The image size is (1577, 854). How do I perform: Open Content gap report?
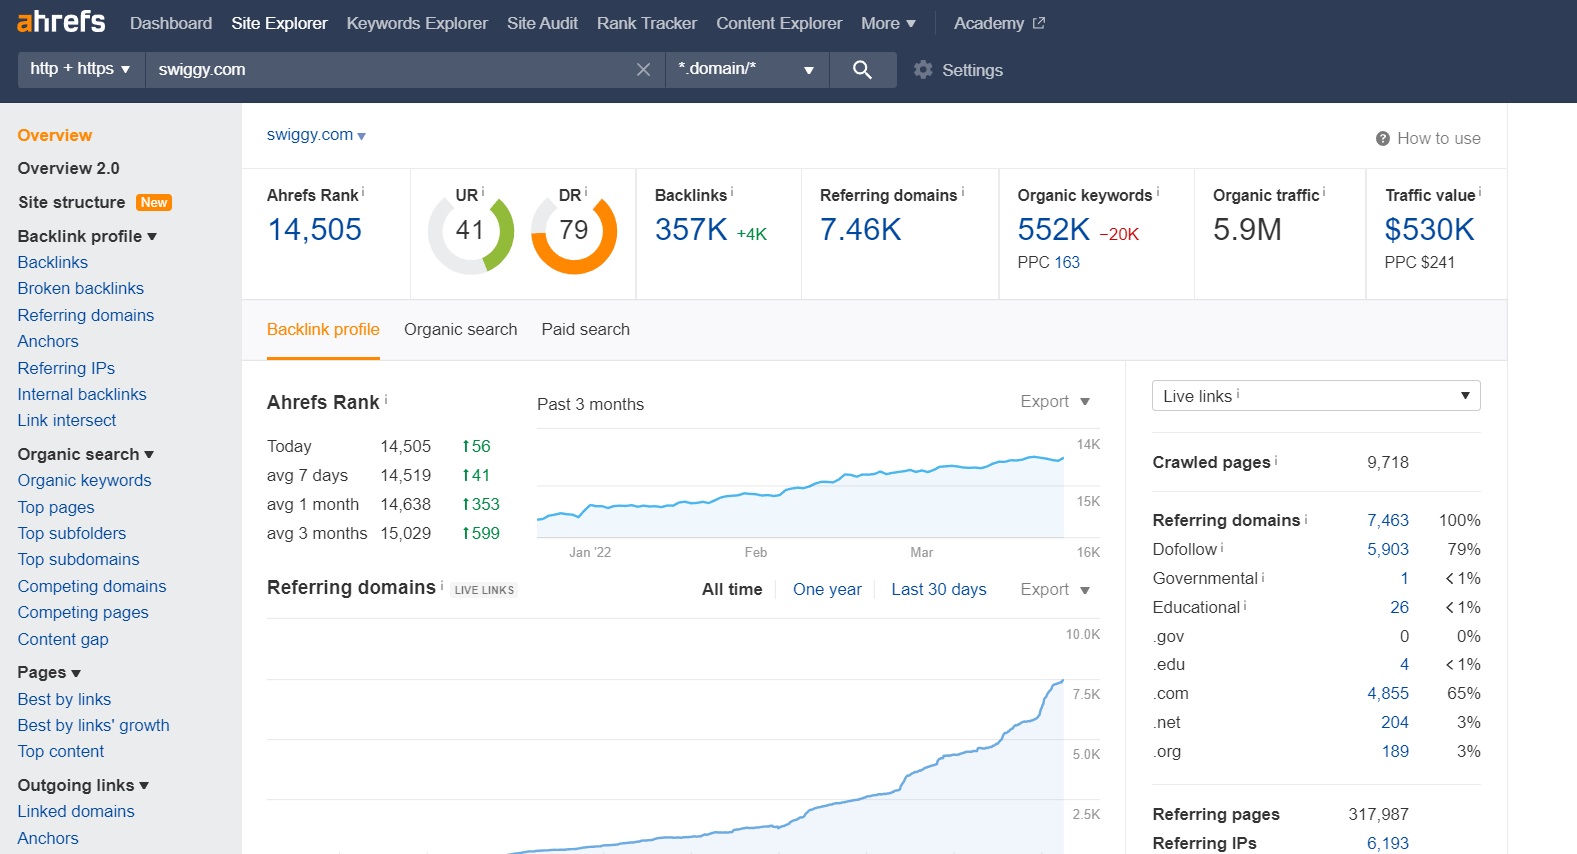[x=63, y=639]
